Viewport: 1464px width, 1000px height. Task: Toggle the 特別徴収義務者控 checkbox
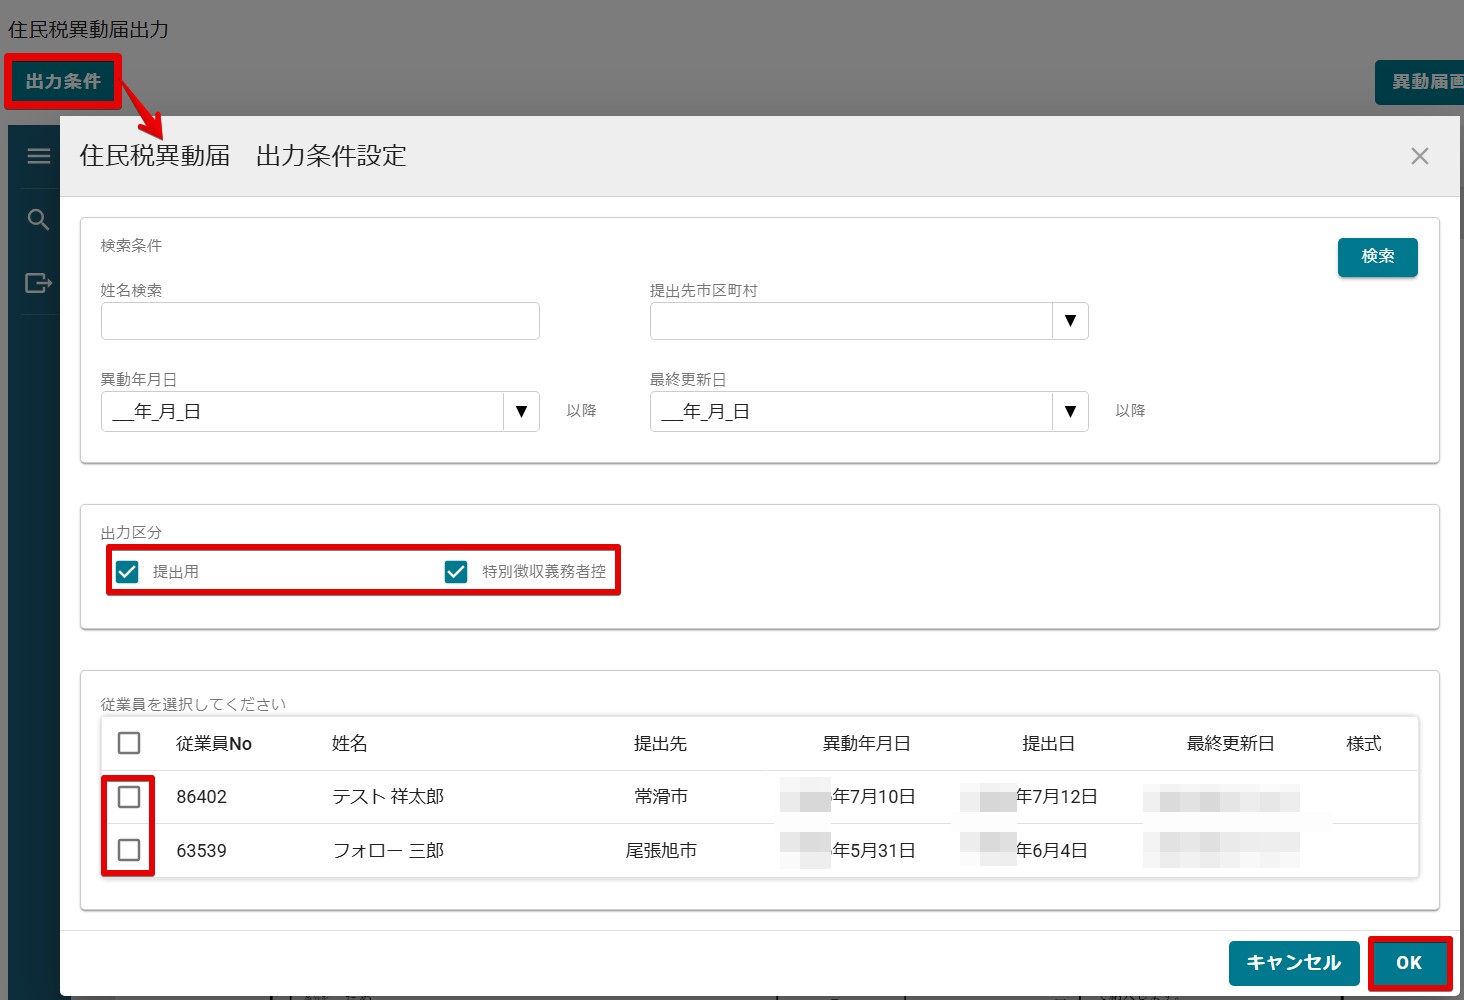coord(456,571)
